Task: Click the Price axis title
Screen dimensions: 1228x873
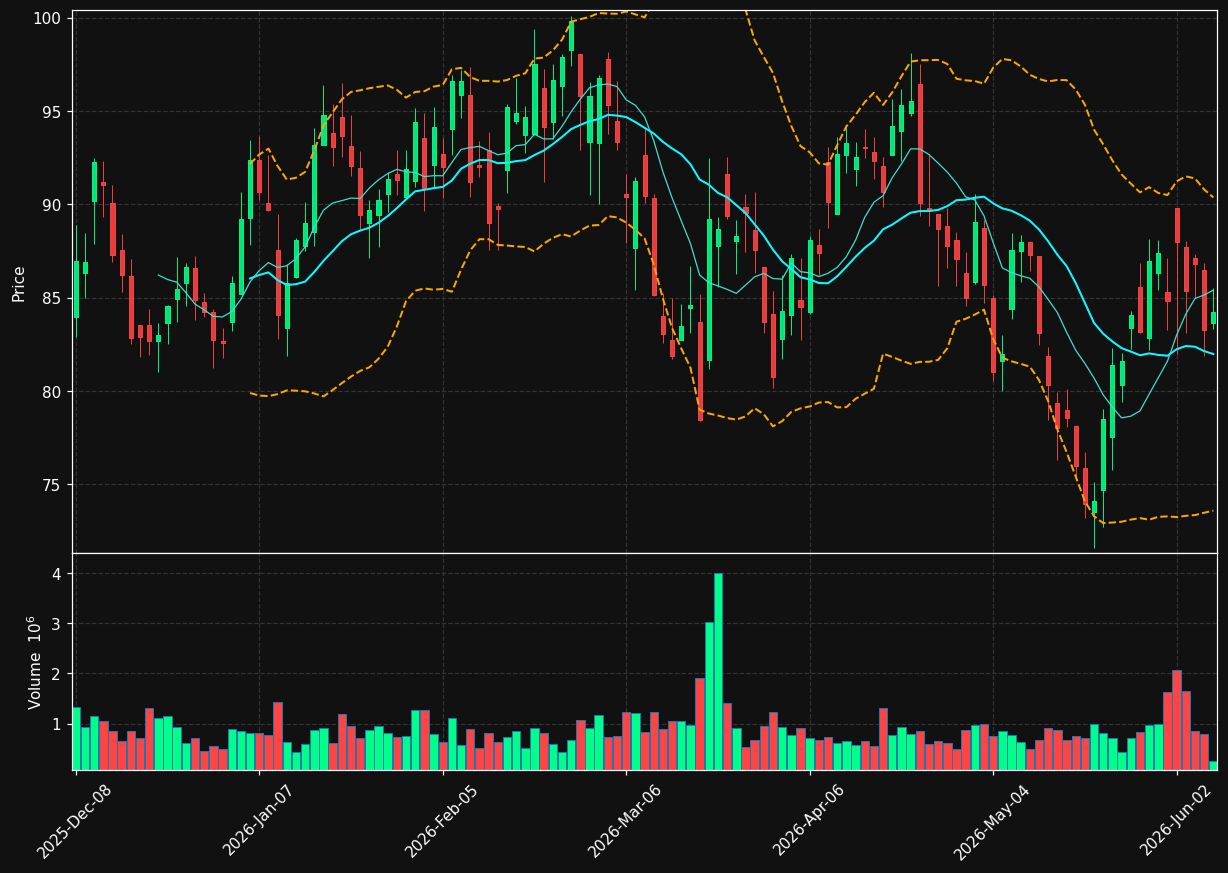Action: (19, 283)
